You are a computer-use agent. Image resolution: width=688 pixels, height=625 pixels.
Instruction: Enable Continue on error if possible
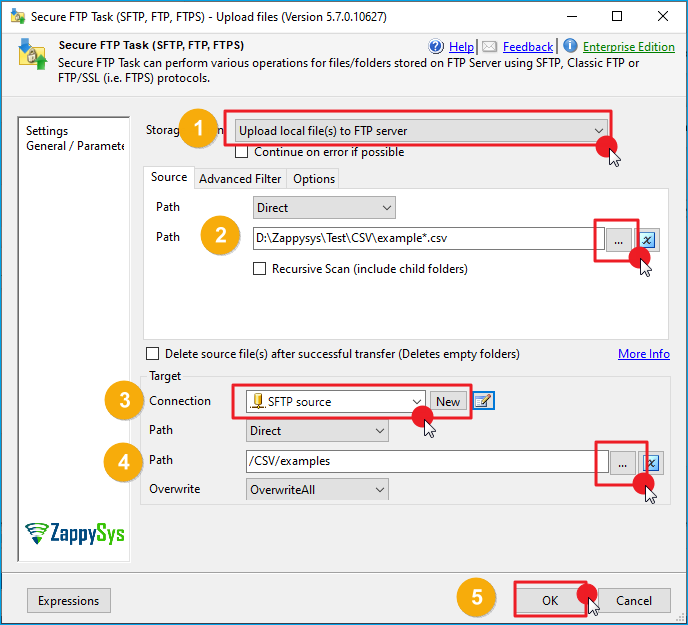pyautogui.click(x=242, y=152)
